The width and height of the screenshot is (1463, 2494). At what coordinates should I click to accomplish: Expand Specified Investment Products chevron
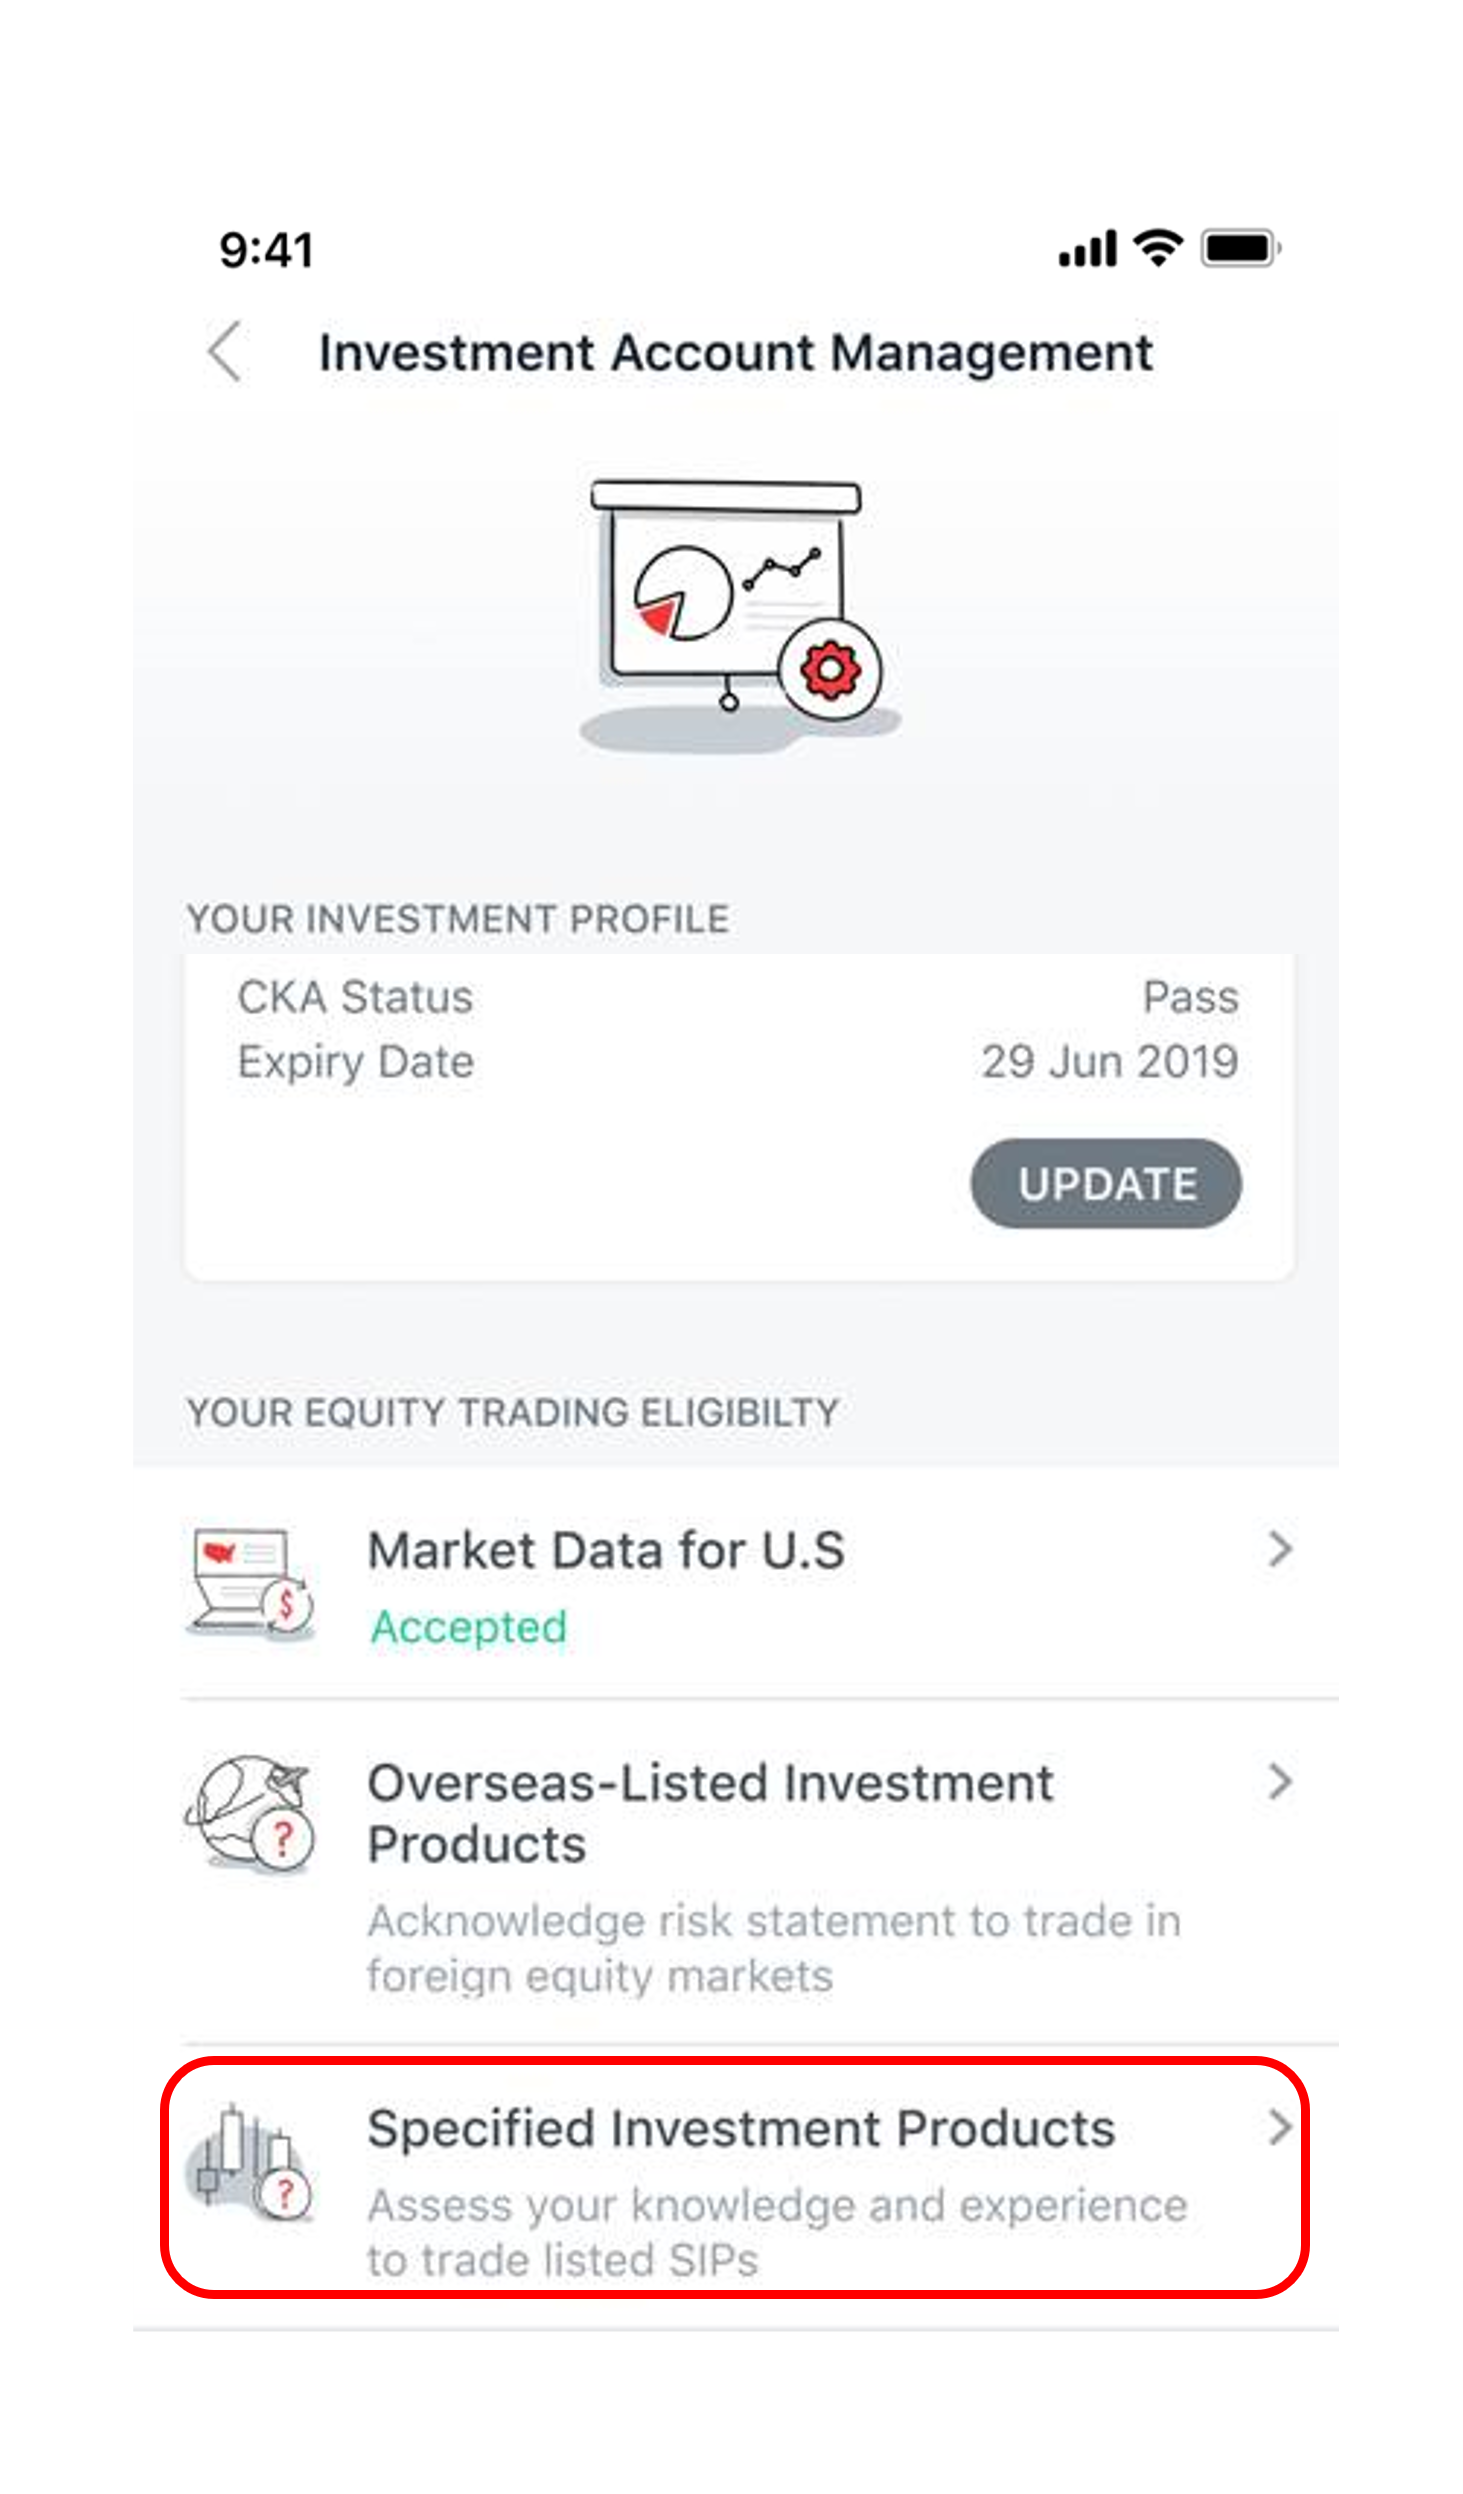point(1280,2127)
